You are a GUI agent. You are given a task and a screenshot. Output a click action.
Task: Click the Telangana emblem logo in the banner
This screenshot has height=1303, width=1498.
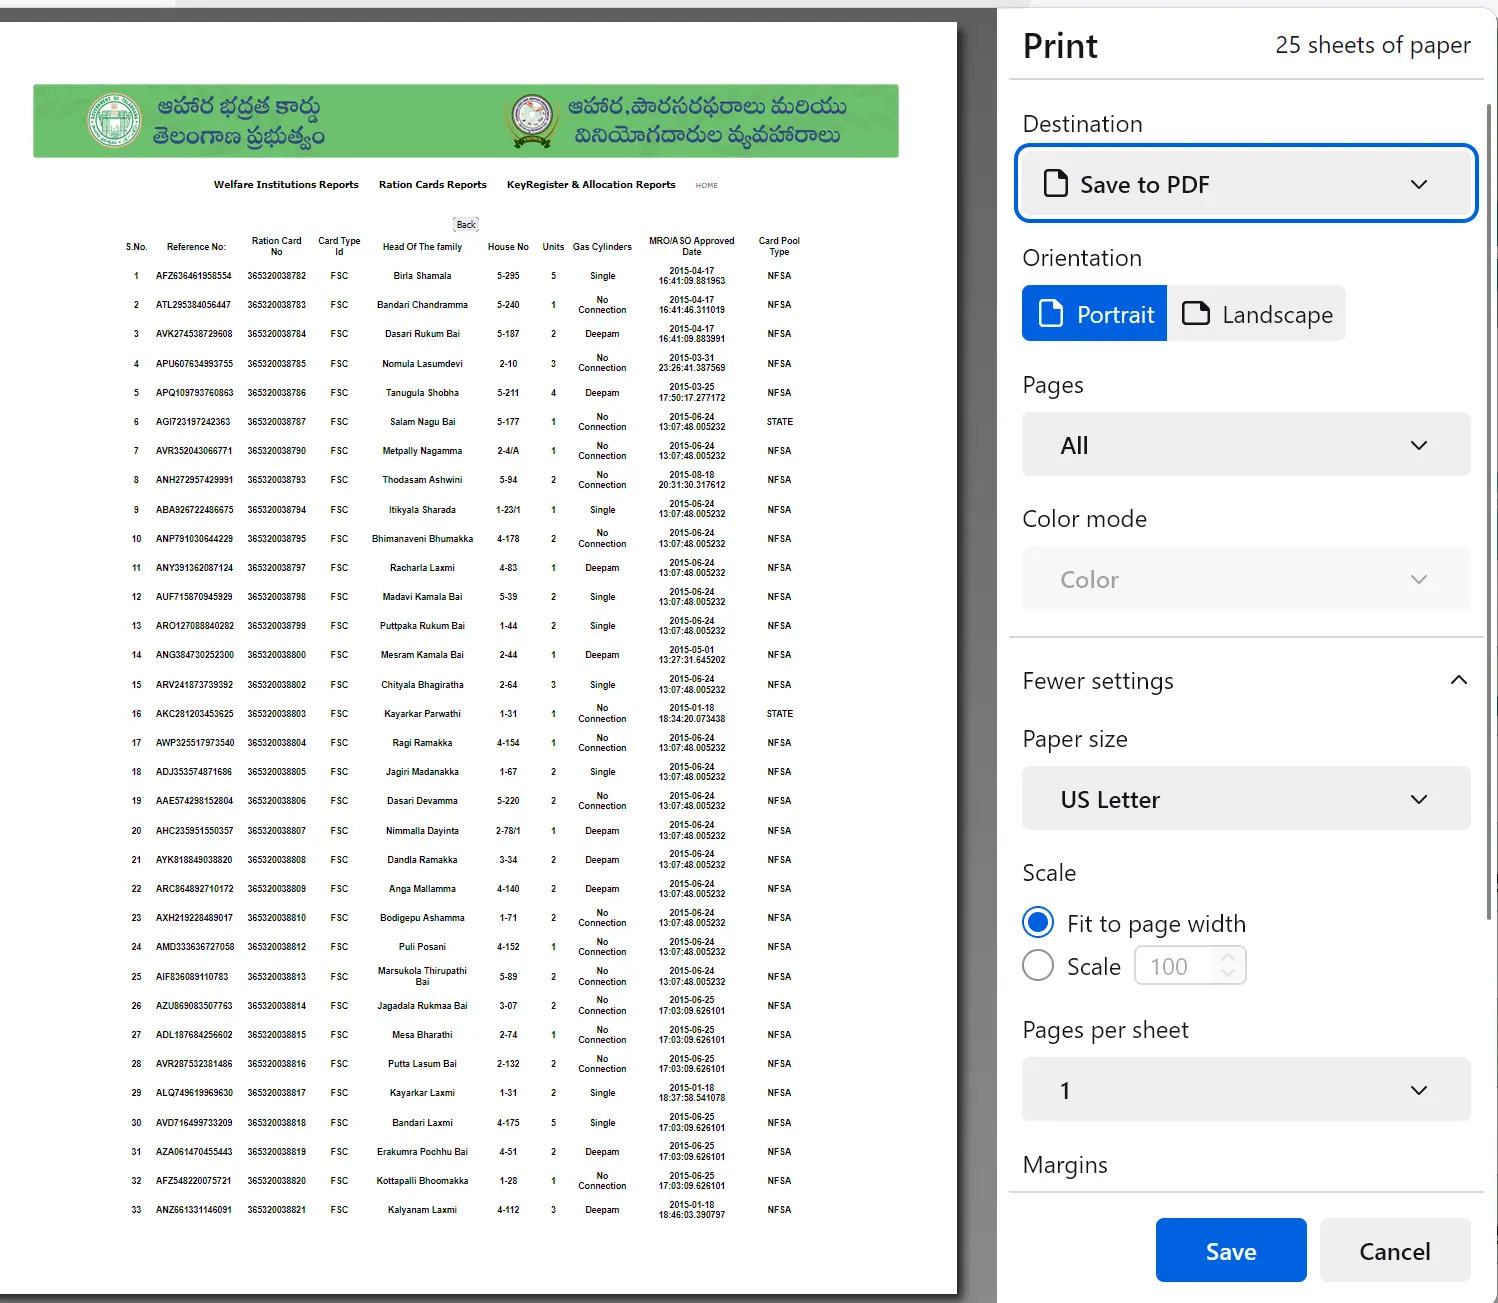tap(114, 121)
